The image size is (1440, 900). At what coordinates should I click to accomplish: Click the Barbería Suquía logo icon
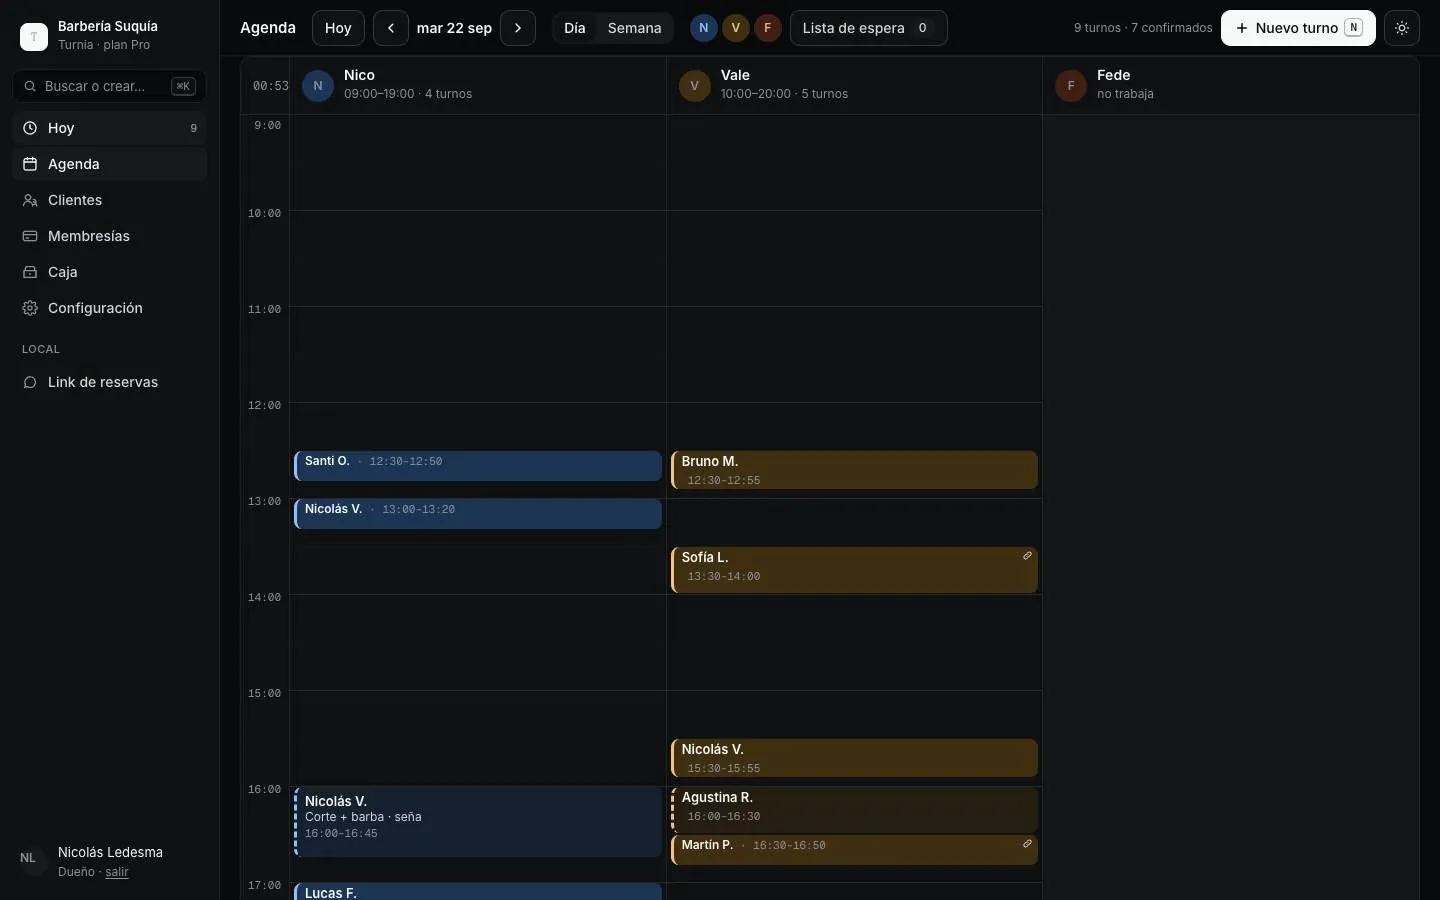point(34,37)
